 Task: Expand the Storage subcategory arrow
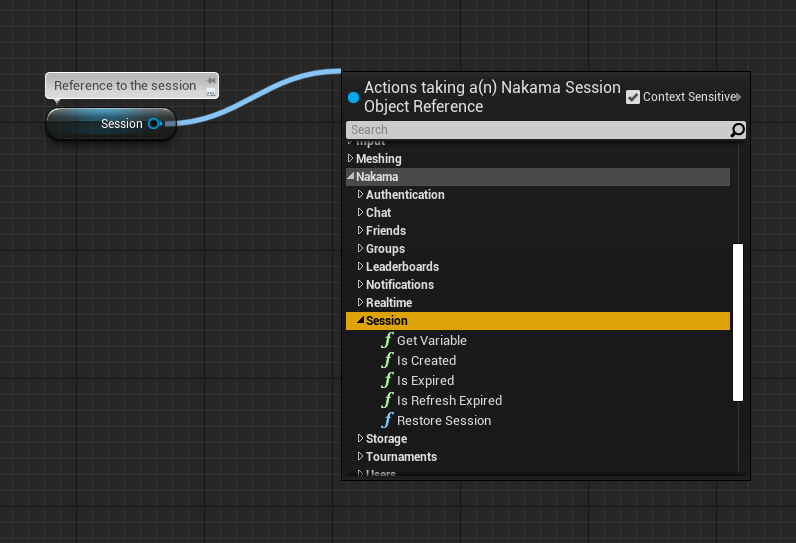pos(360,438)
